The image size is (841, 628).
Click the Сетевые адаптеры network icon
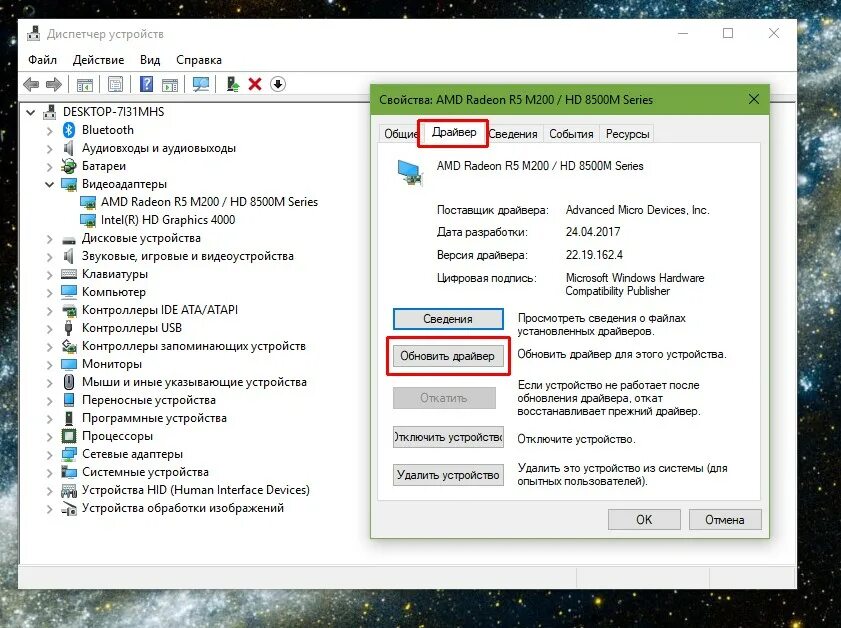click(69, 454)
